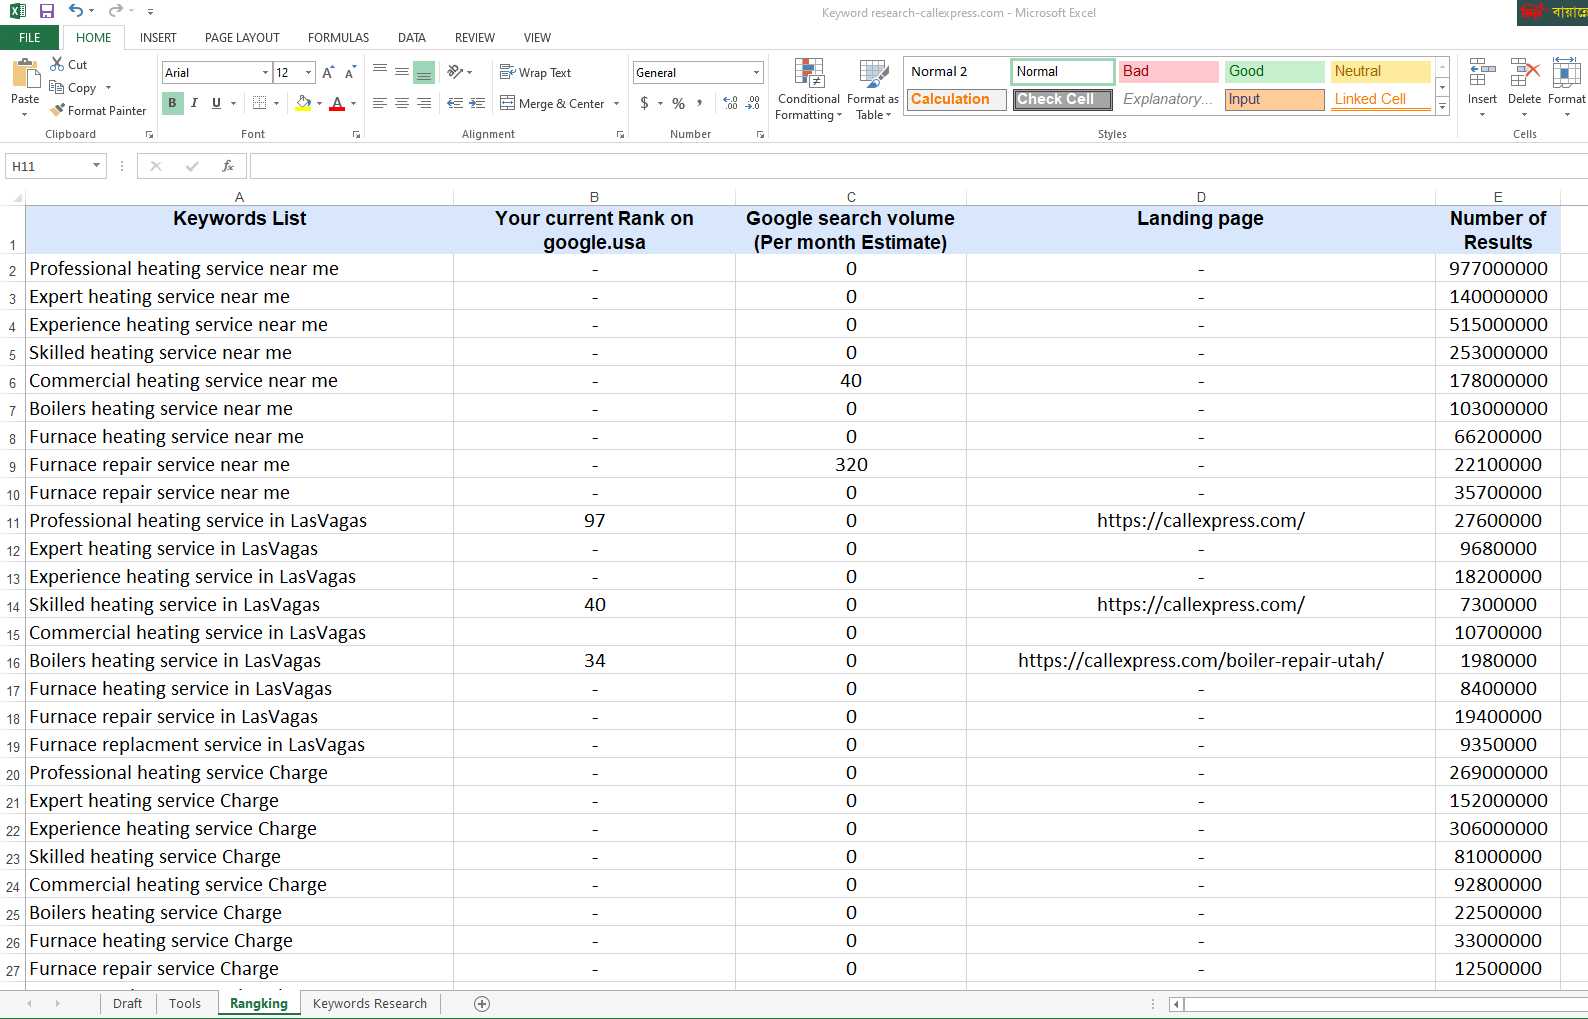Toggle Bold formatting
The width and height of the screenshot is (1588, 1019).
(x=173, y=103)
